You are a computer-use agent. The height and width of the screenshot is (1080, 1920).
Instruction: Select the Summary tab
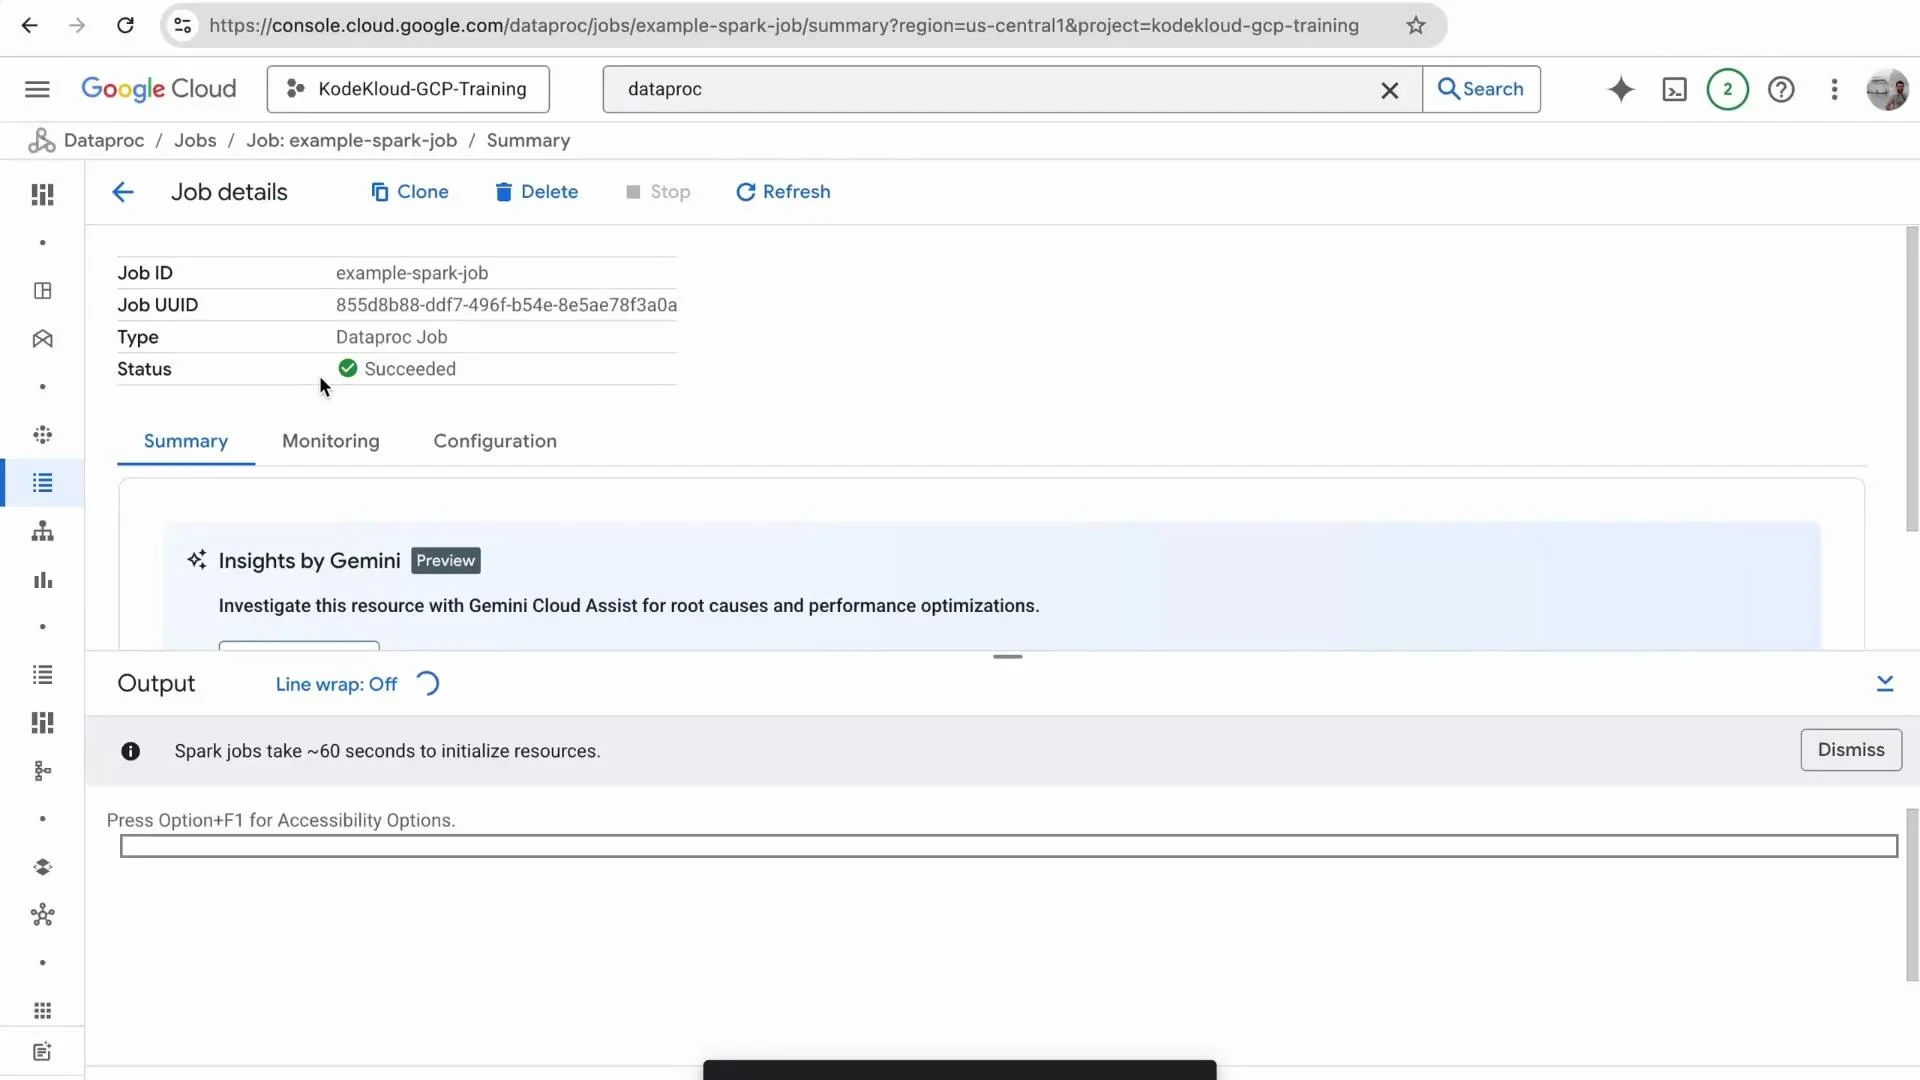(x=186, y=441)
